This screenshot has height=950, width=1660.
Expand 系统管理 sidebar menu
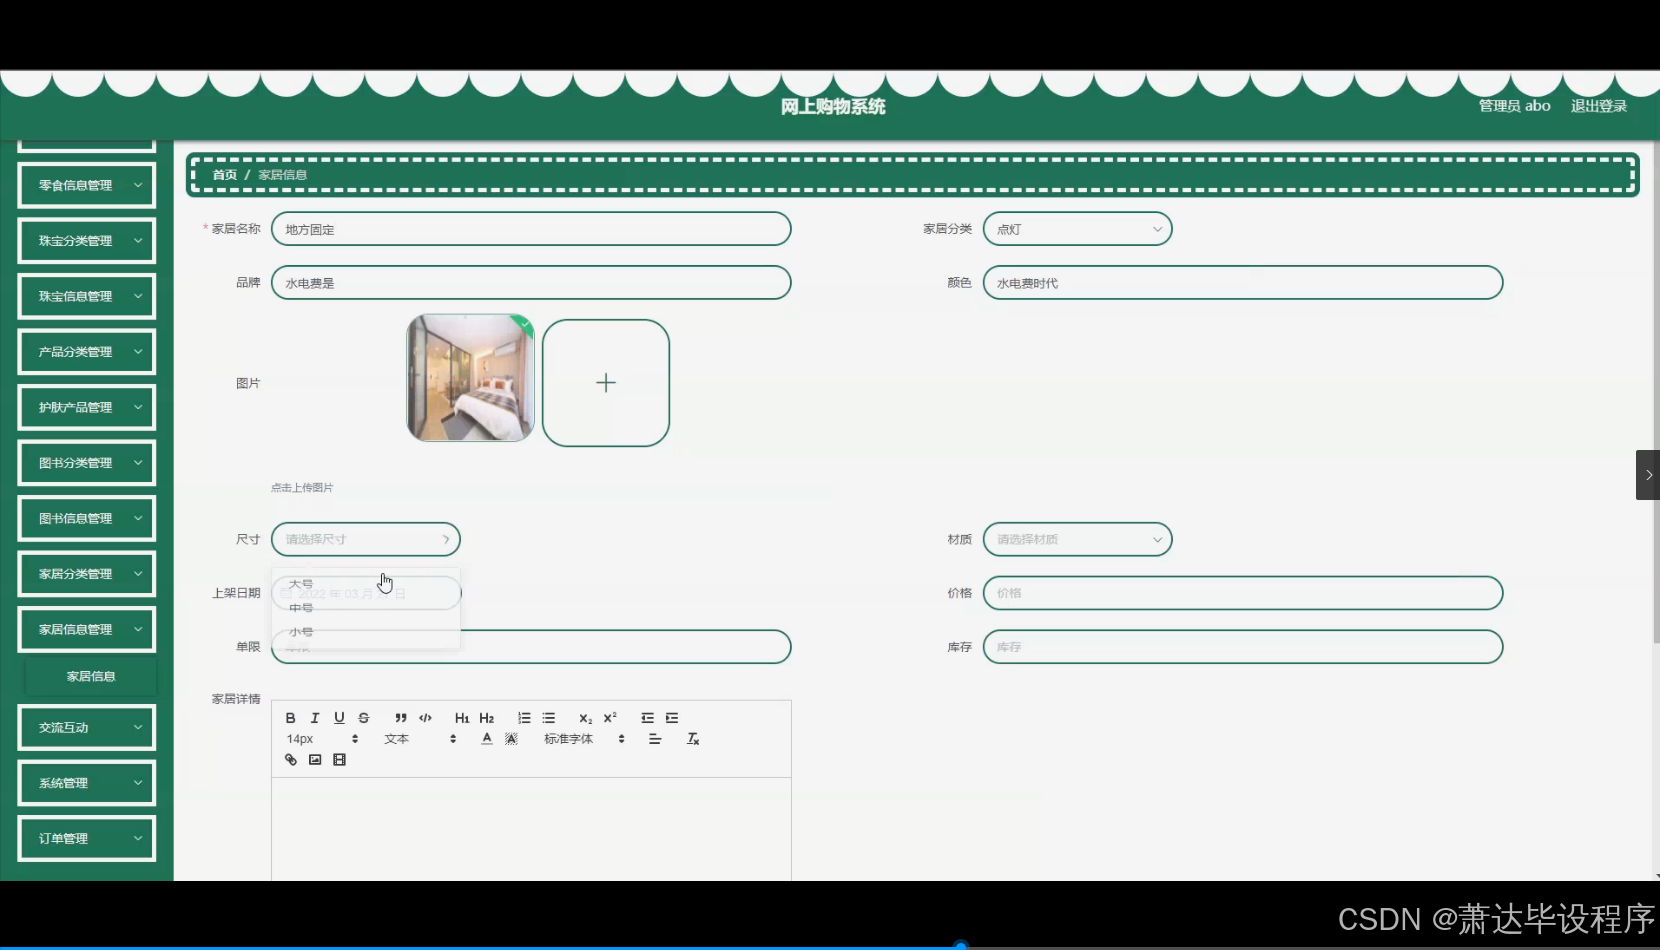click(x=87, y=783)
